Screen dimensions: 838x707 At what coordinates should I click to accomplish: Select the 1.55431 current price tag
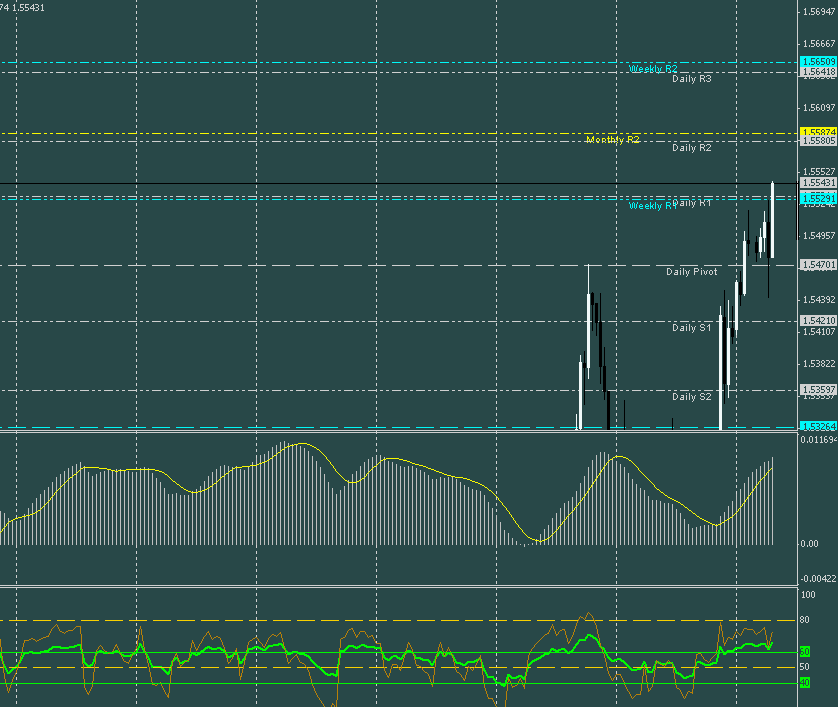point(818,183)
